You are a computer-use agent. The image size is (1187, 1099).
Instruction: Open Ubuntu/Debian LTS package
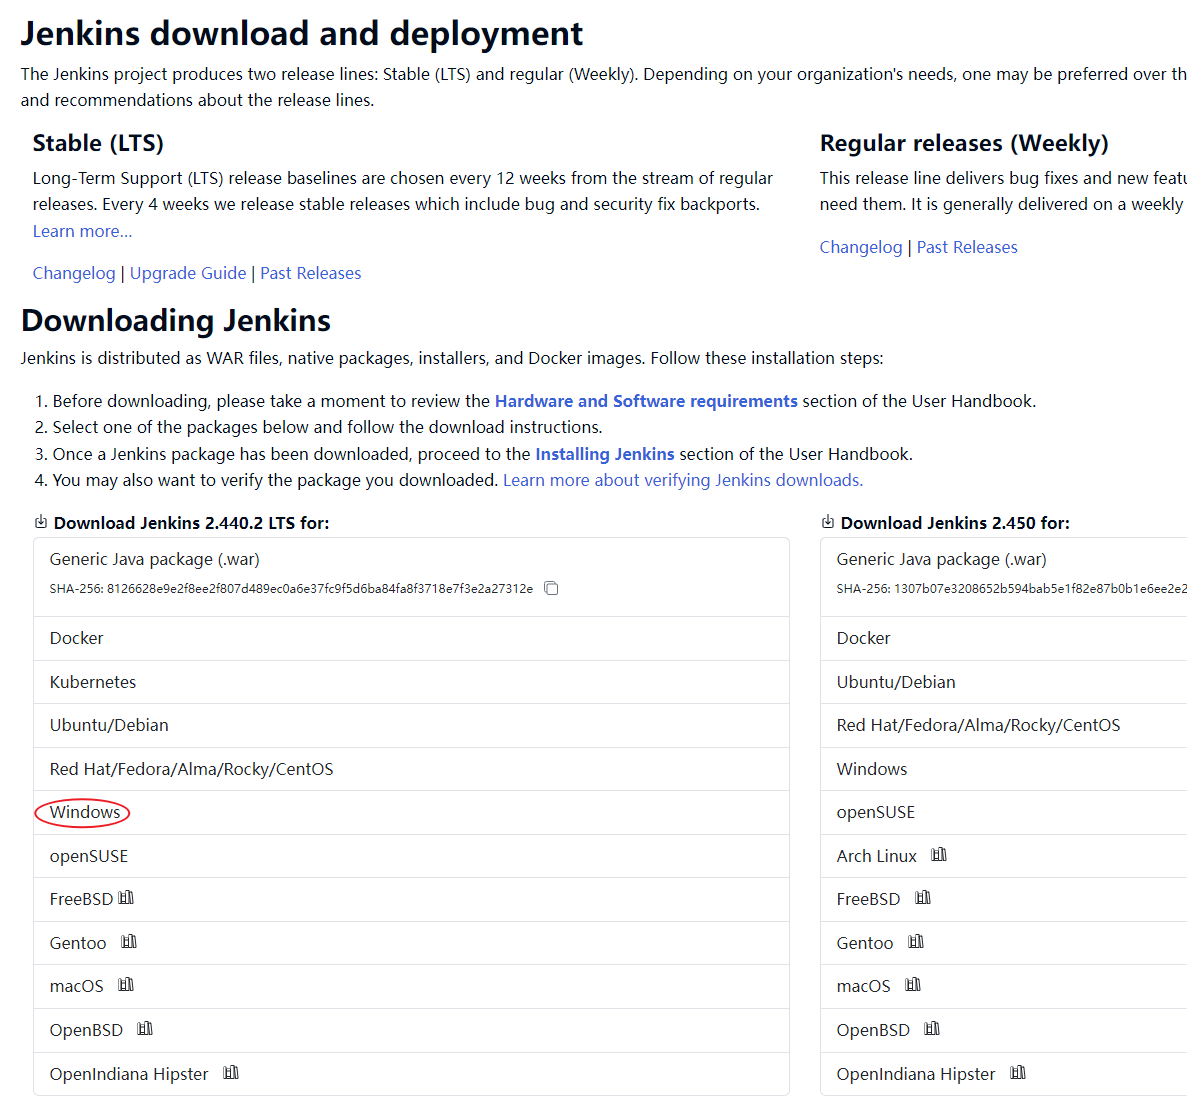pyautogui.click(x=109, y=725)
